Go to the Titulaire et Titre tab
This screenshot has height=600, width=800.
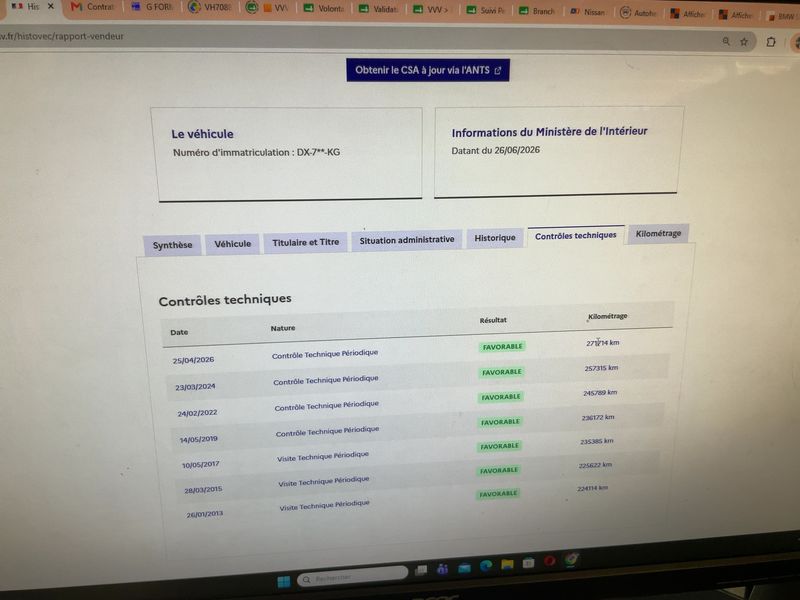coord(305,242)
